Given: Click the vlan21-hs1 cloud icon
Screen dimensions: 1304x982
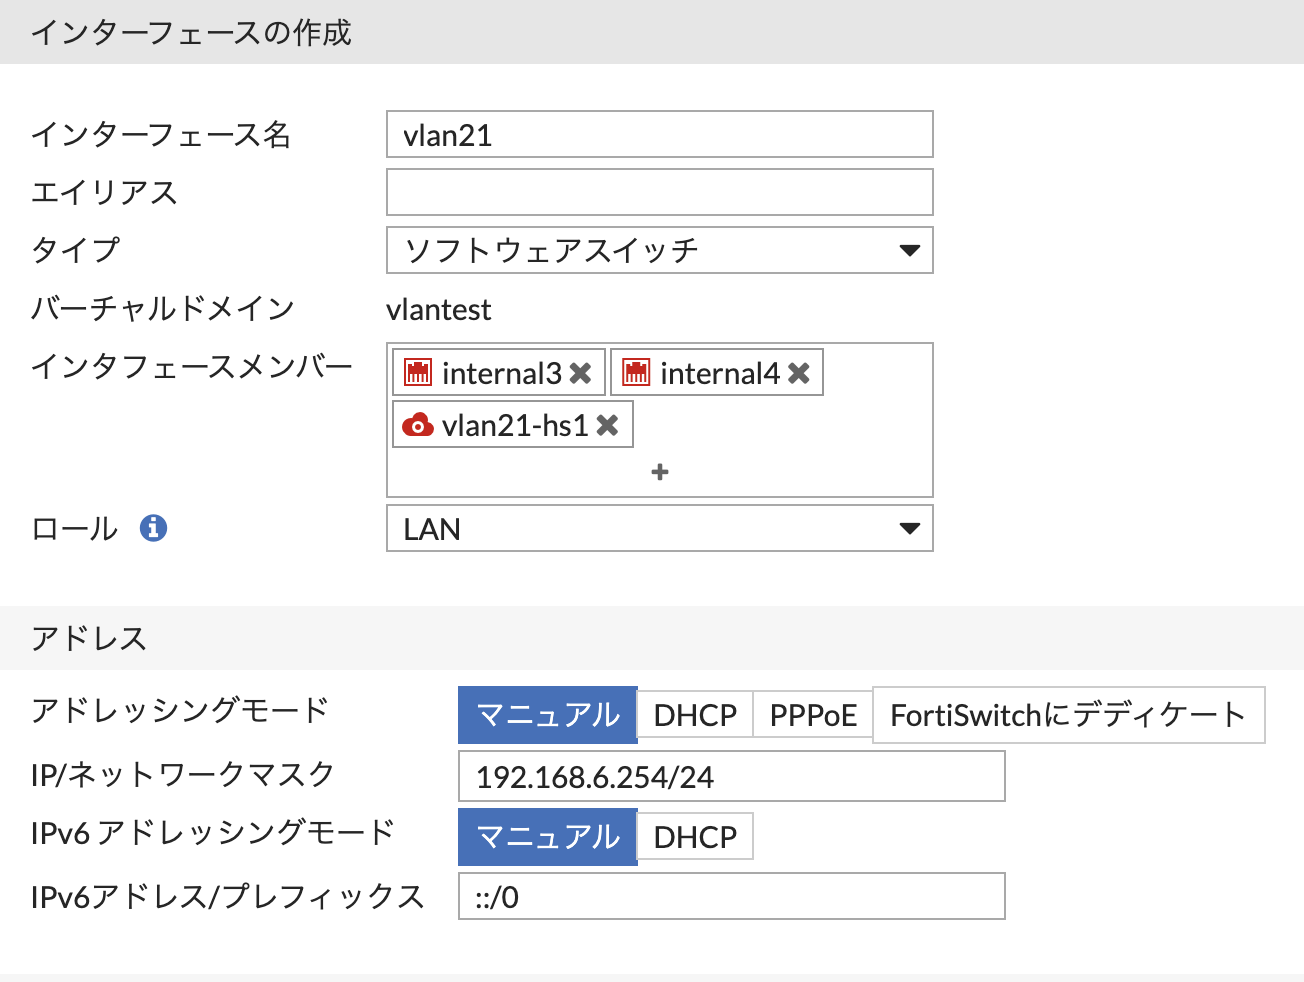Looking at the screenshot, I should [x=417, y=425].
